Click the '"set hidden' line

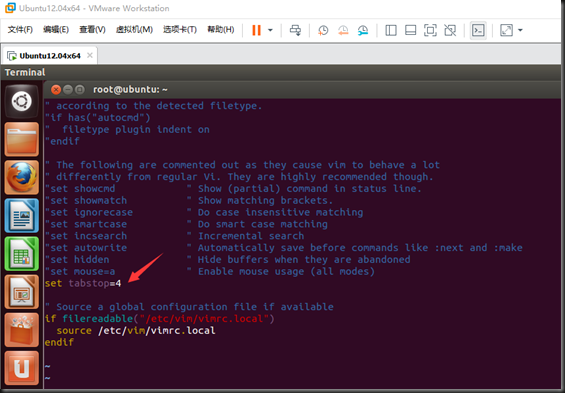(x=228, y=259)
